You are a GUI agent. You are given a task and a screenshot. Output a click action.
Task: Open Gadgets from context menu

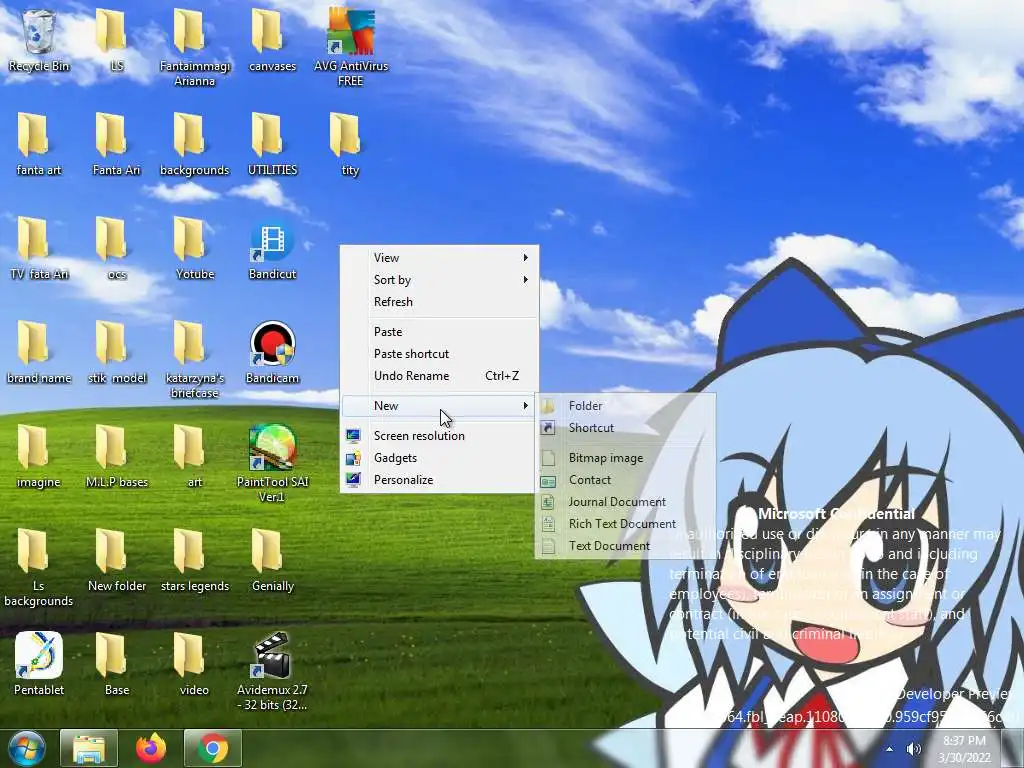439,458
